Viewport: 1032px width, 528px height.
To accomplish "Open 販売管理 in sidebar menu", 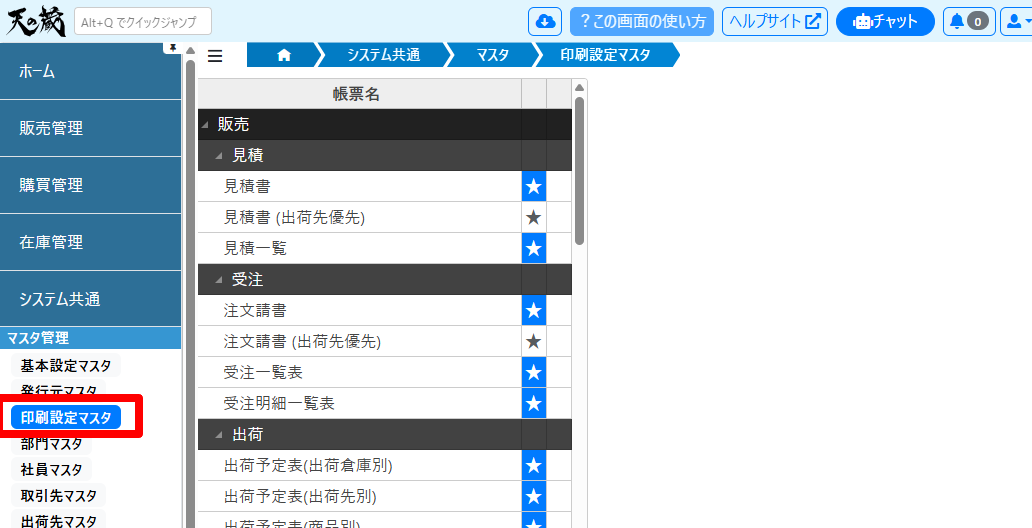I will click(90, 128).
